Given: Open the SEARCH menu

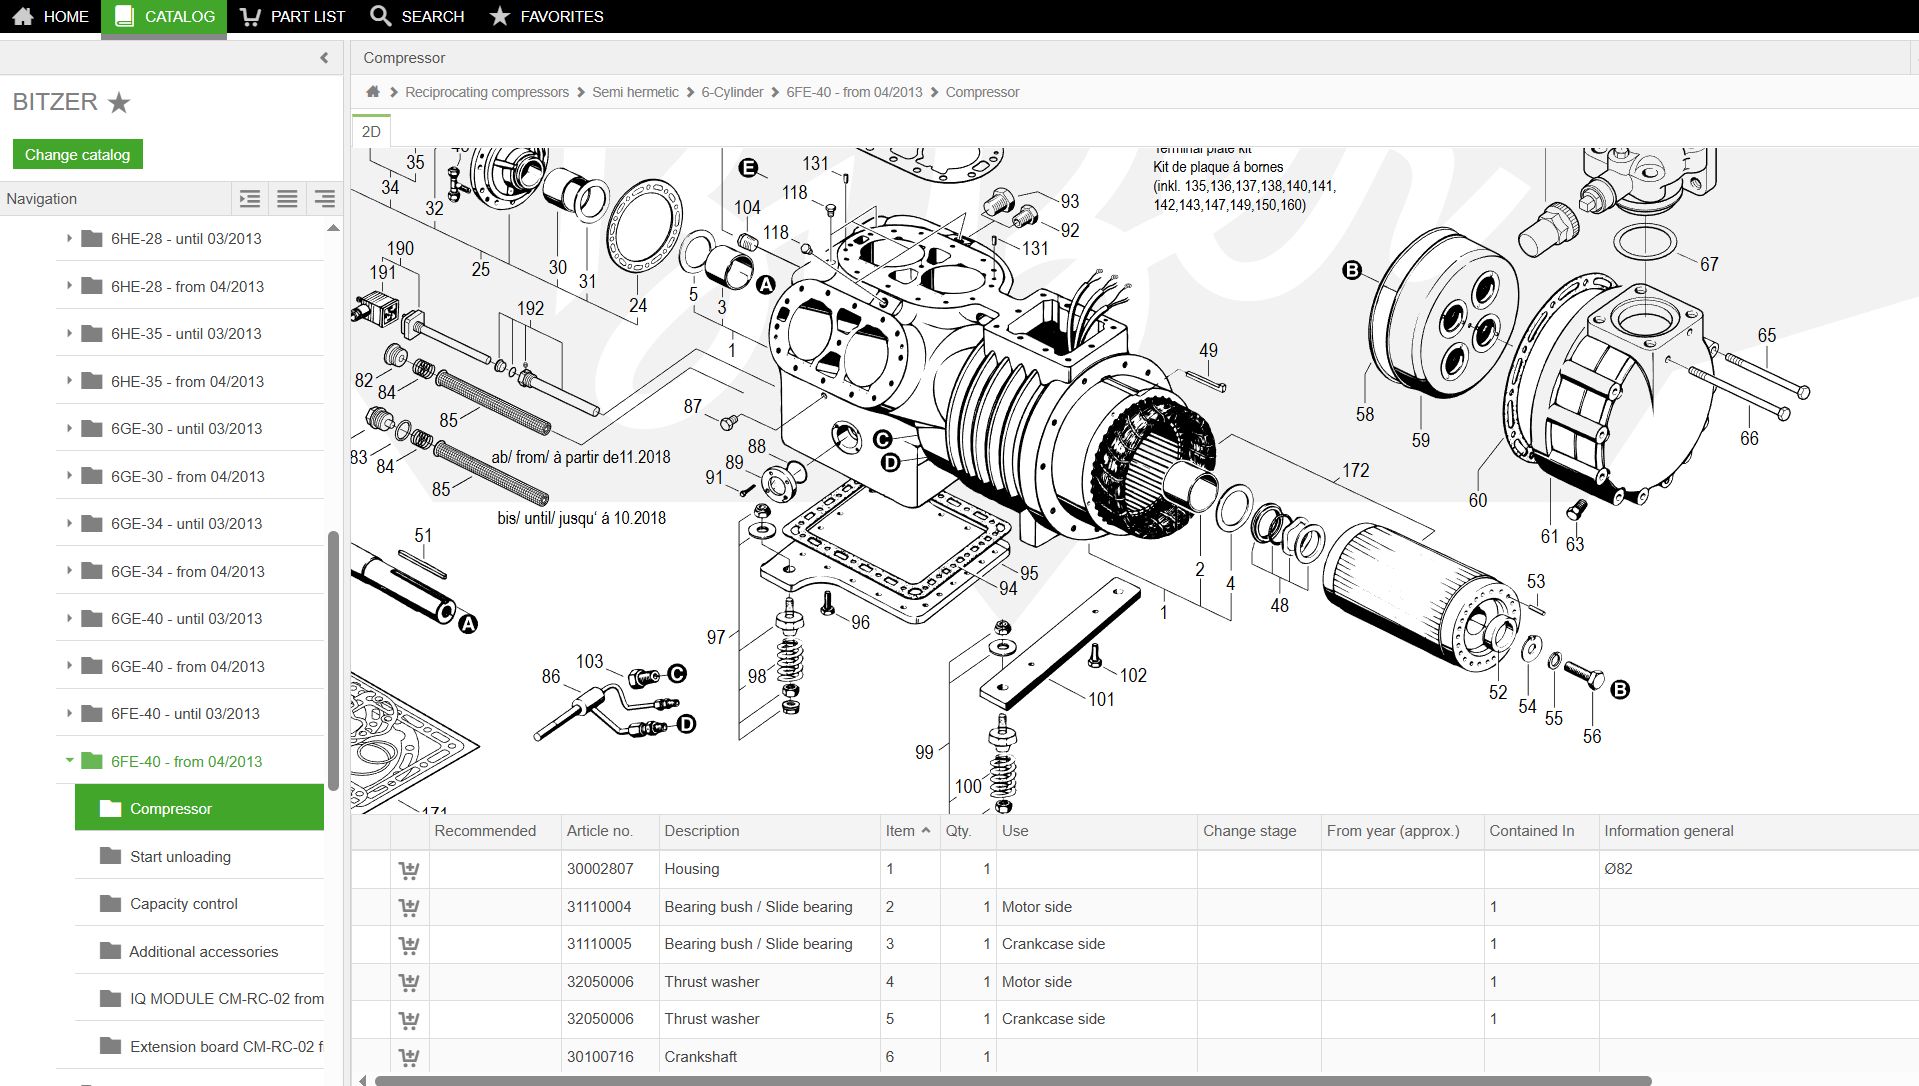Looking at the screenshot, I should coord(417,17).
